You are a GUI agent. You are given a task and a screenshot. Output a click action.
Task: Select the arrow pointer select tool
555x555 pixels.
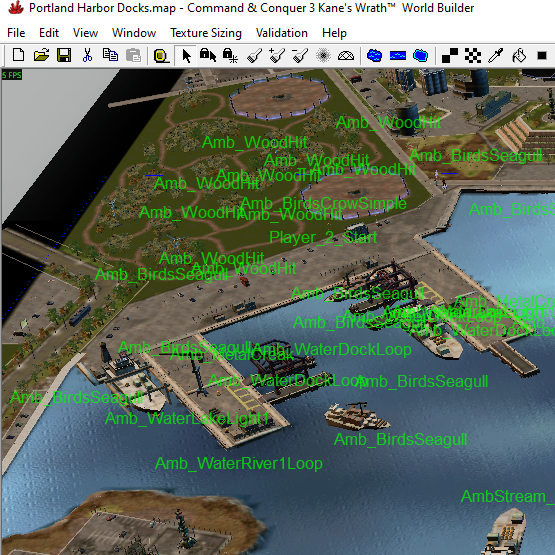point(186,56)
